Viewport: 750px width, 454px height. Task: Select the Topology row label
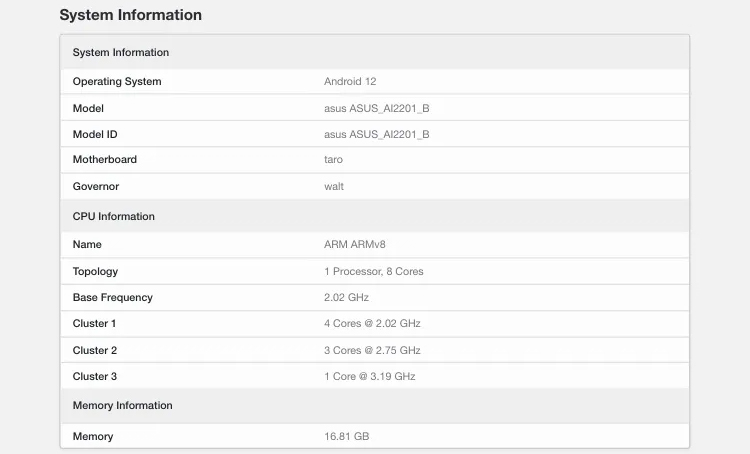[95, 271]
